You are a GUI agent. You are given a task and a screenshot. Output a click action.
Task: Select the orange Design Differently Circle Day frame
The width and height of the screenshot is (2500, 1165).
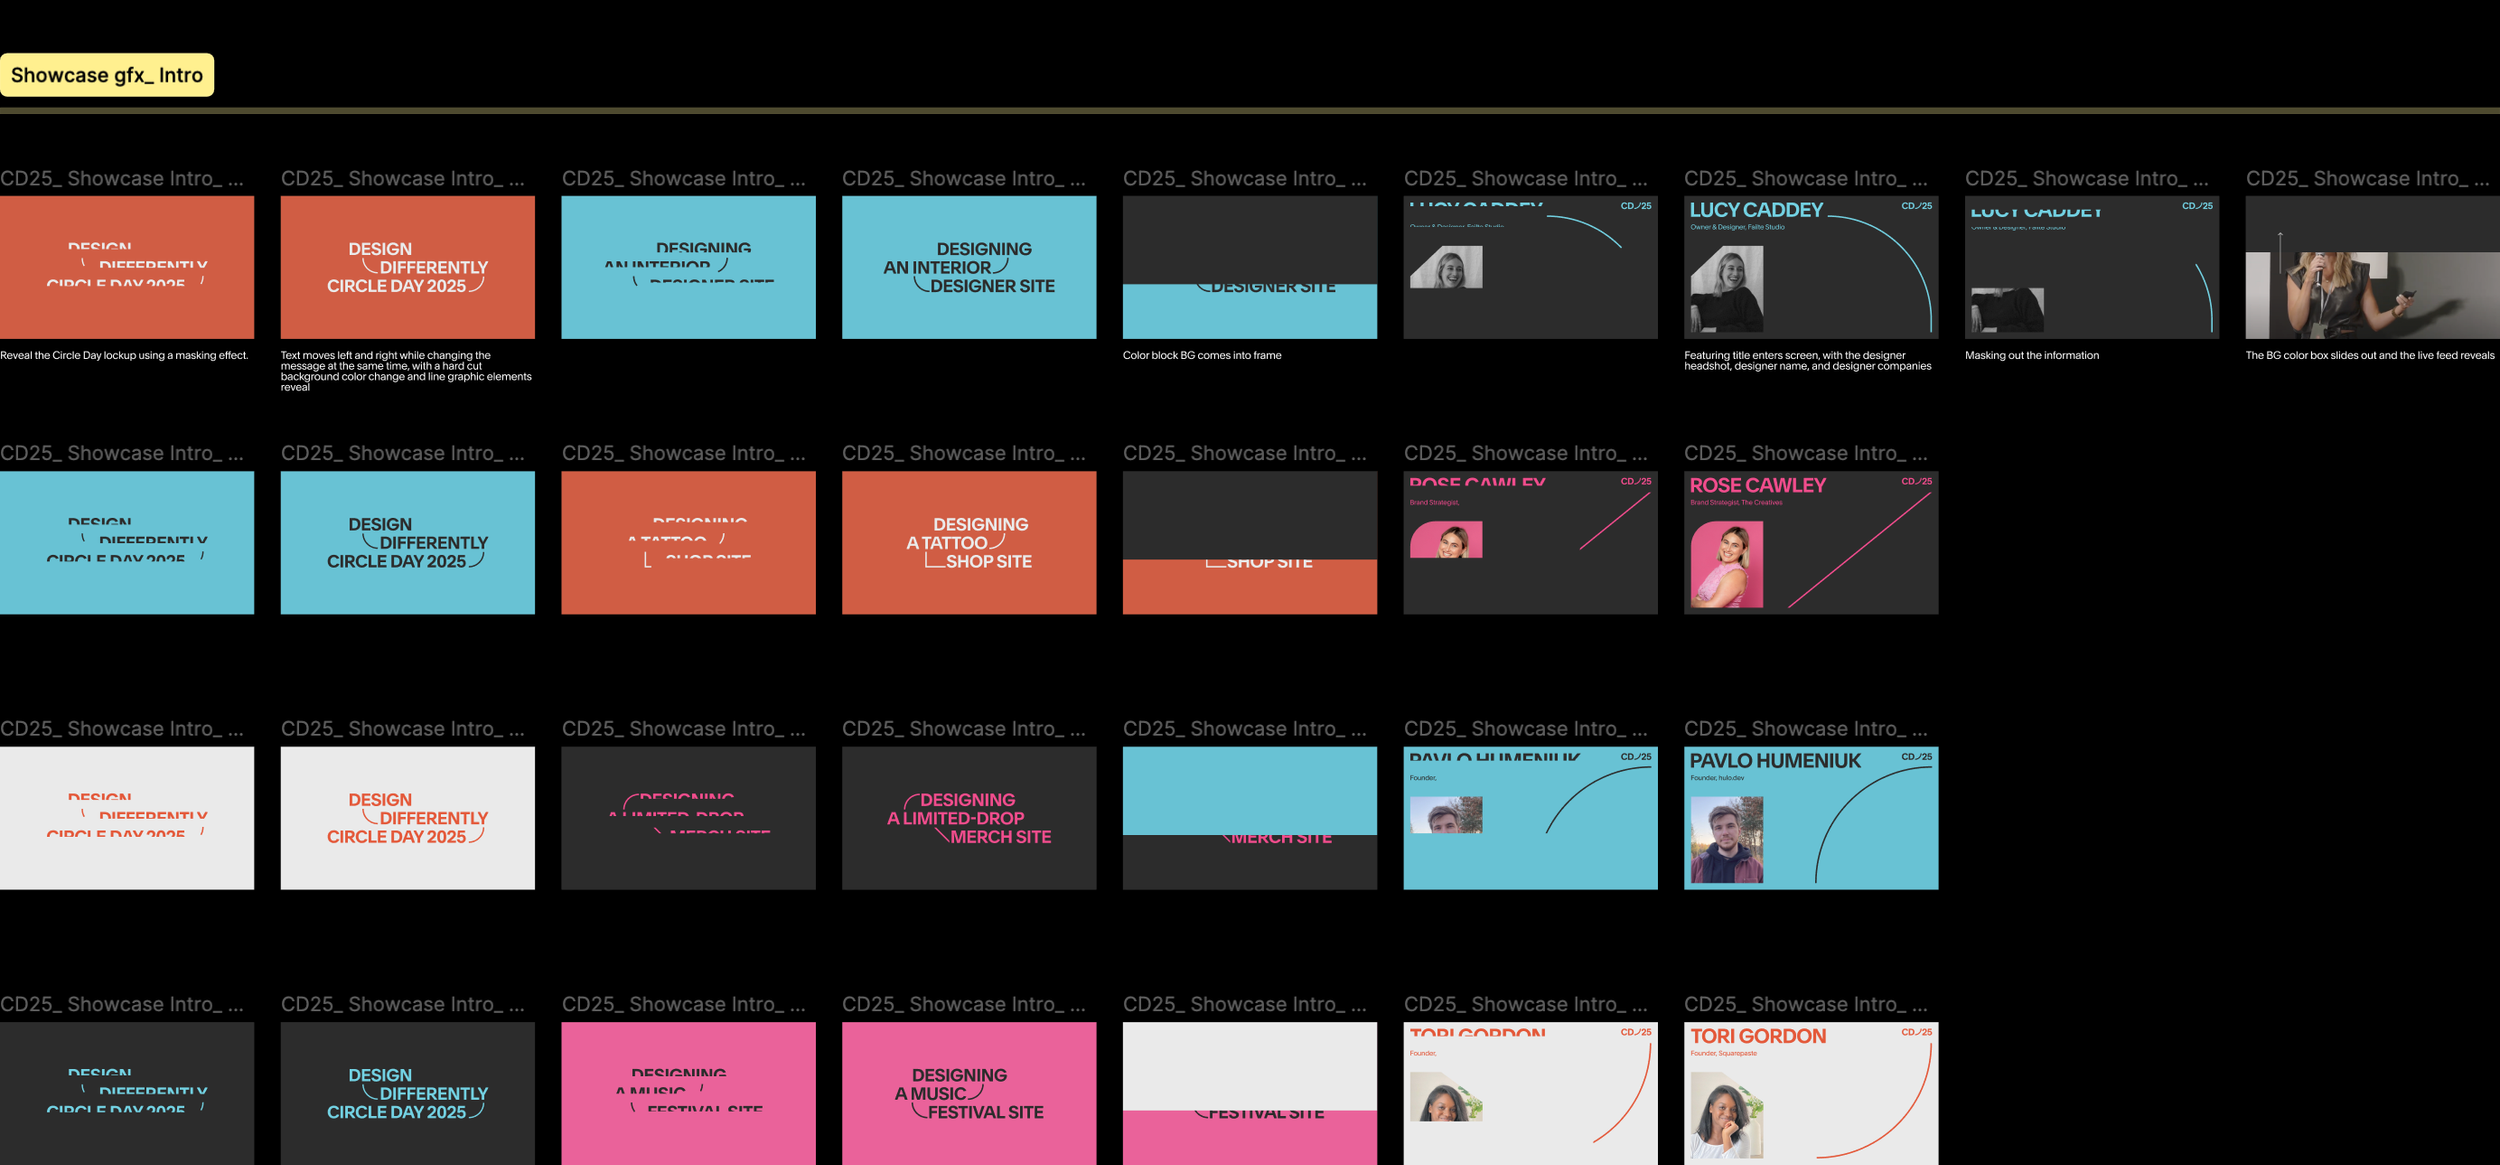click(x=407, y=267)
